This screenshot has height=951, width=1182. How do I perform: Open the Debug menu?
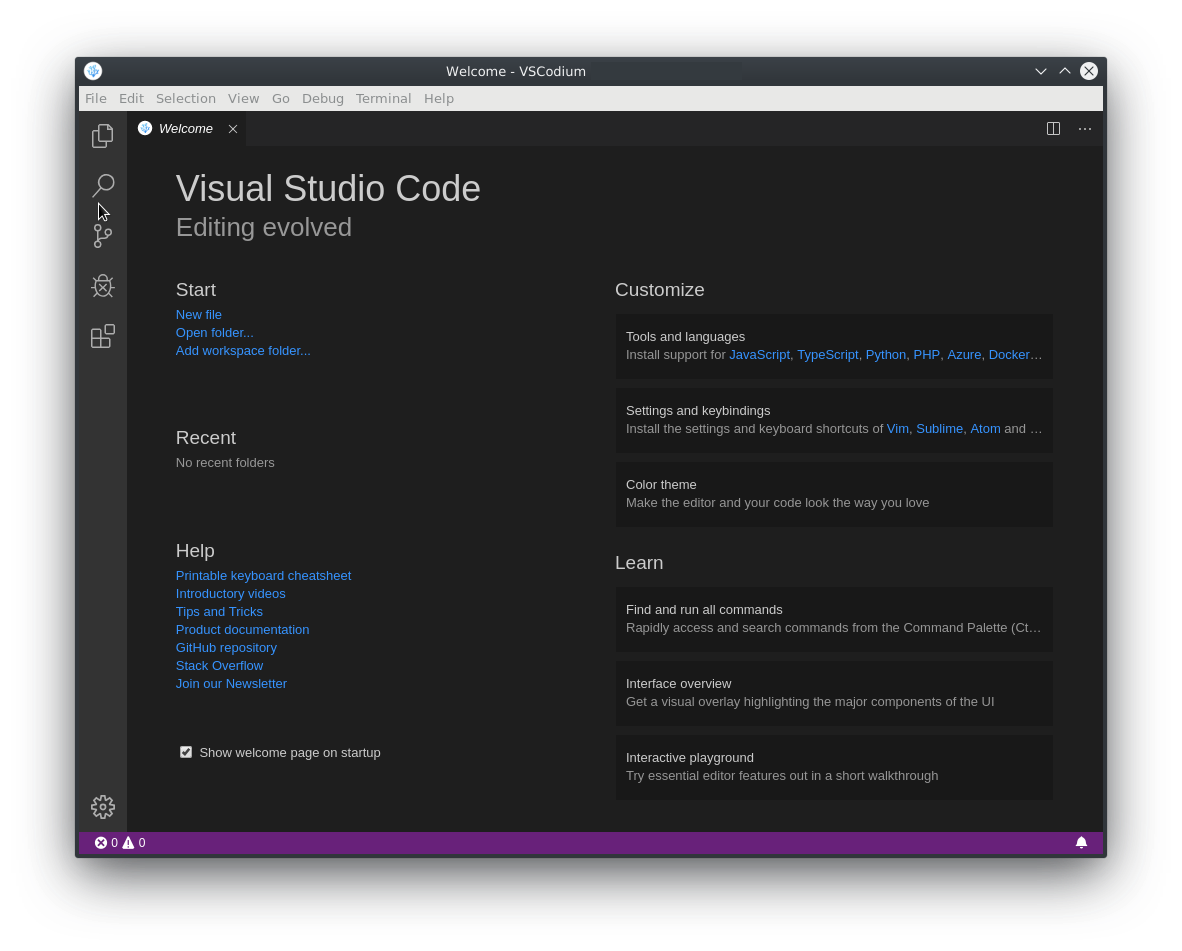323,98
